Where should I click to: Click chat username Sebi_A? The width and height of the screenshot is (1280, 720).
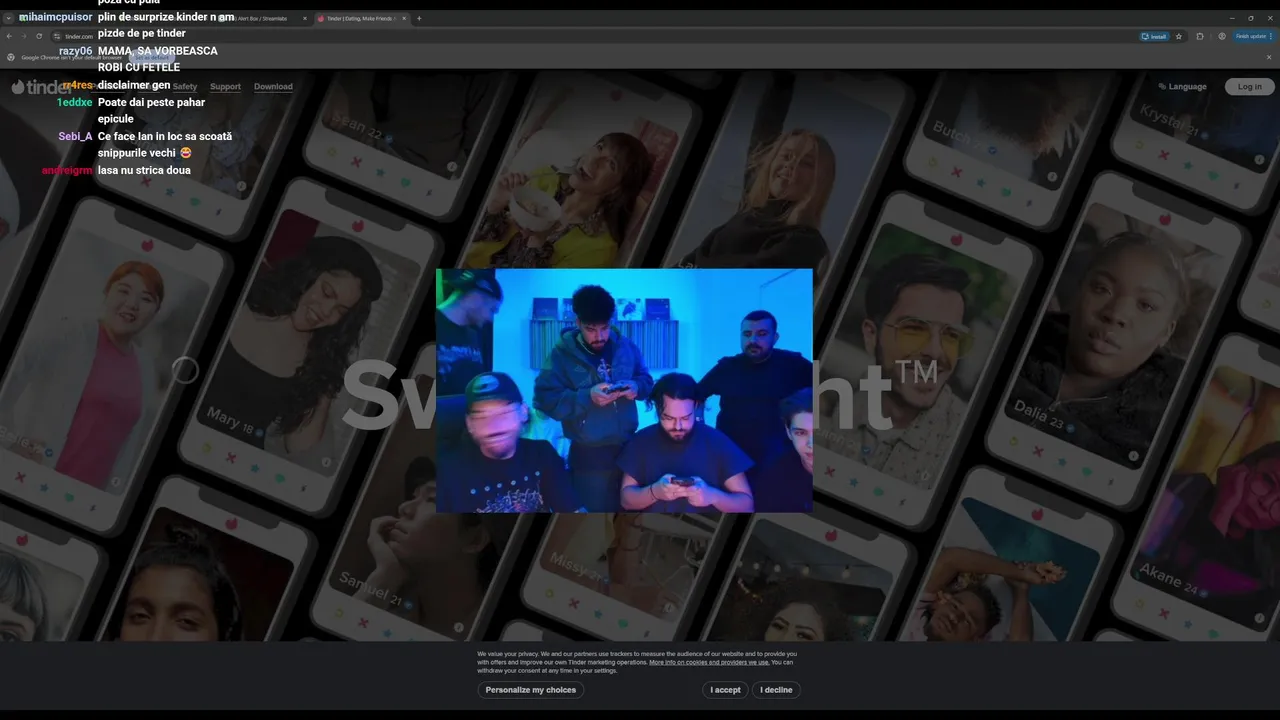75,136
